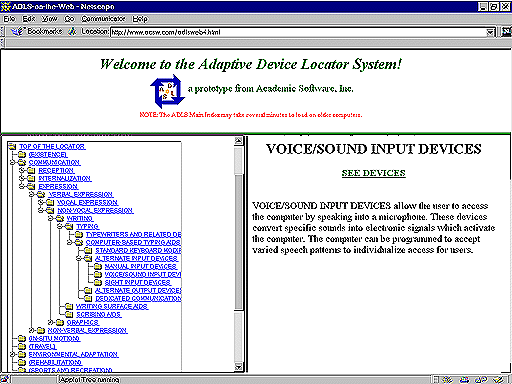Open the ALTERNATE INPUT DEVICES link
Viewport: 512px width, 384px height.
[x=136, y=258]
